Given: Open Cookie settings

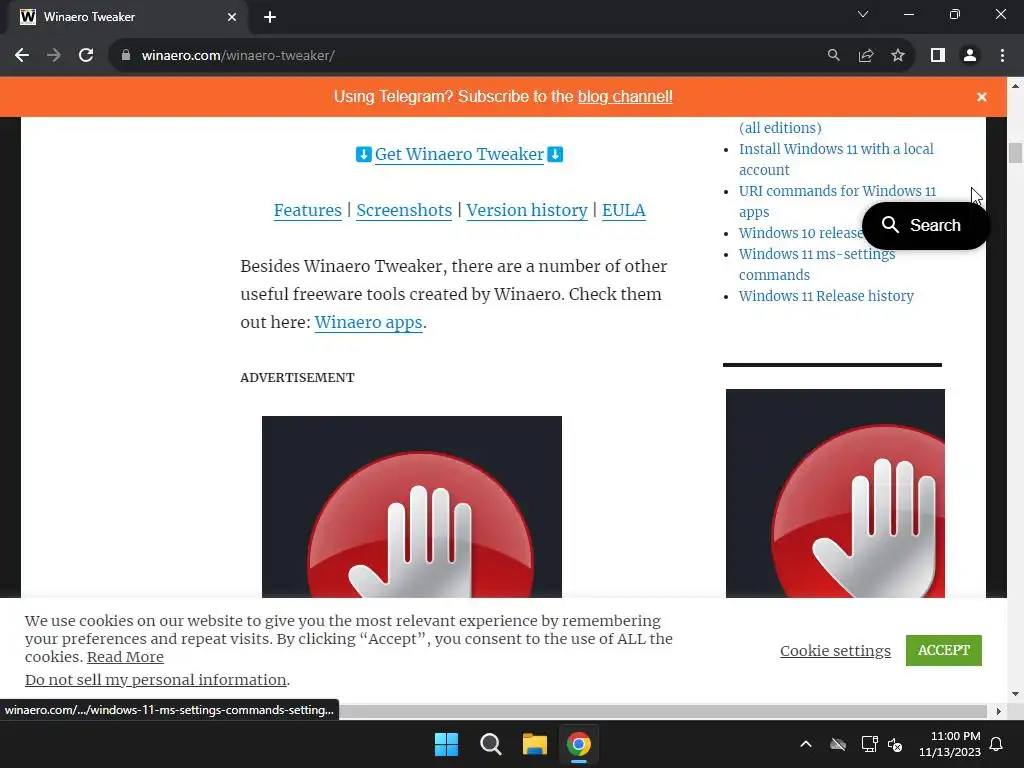Looking at the screenshot, I should (835, 650).
